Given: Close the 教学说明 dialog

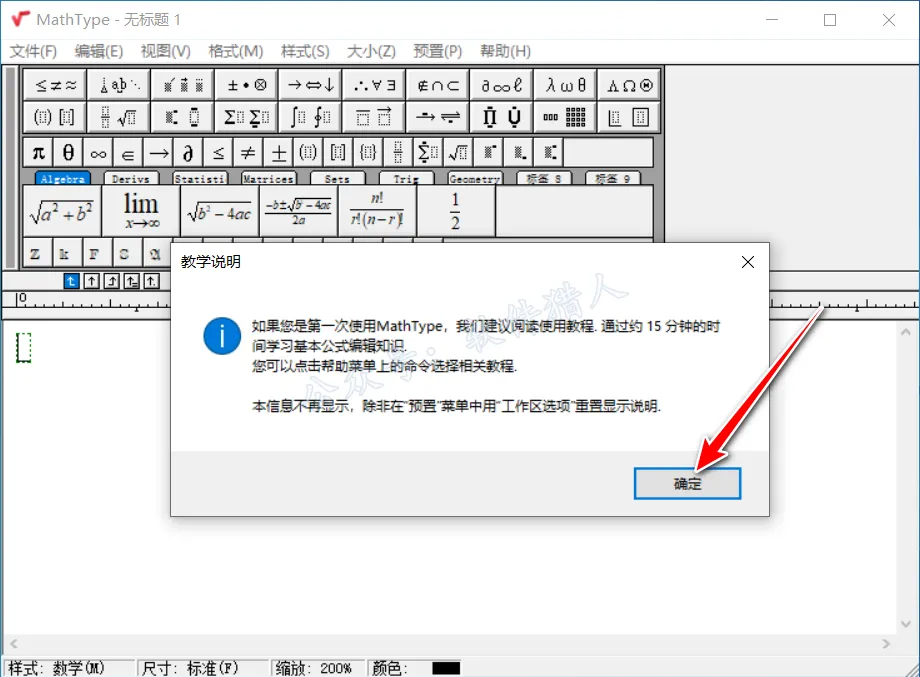Looking at the screenshot, I should [x=748, y=262].
